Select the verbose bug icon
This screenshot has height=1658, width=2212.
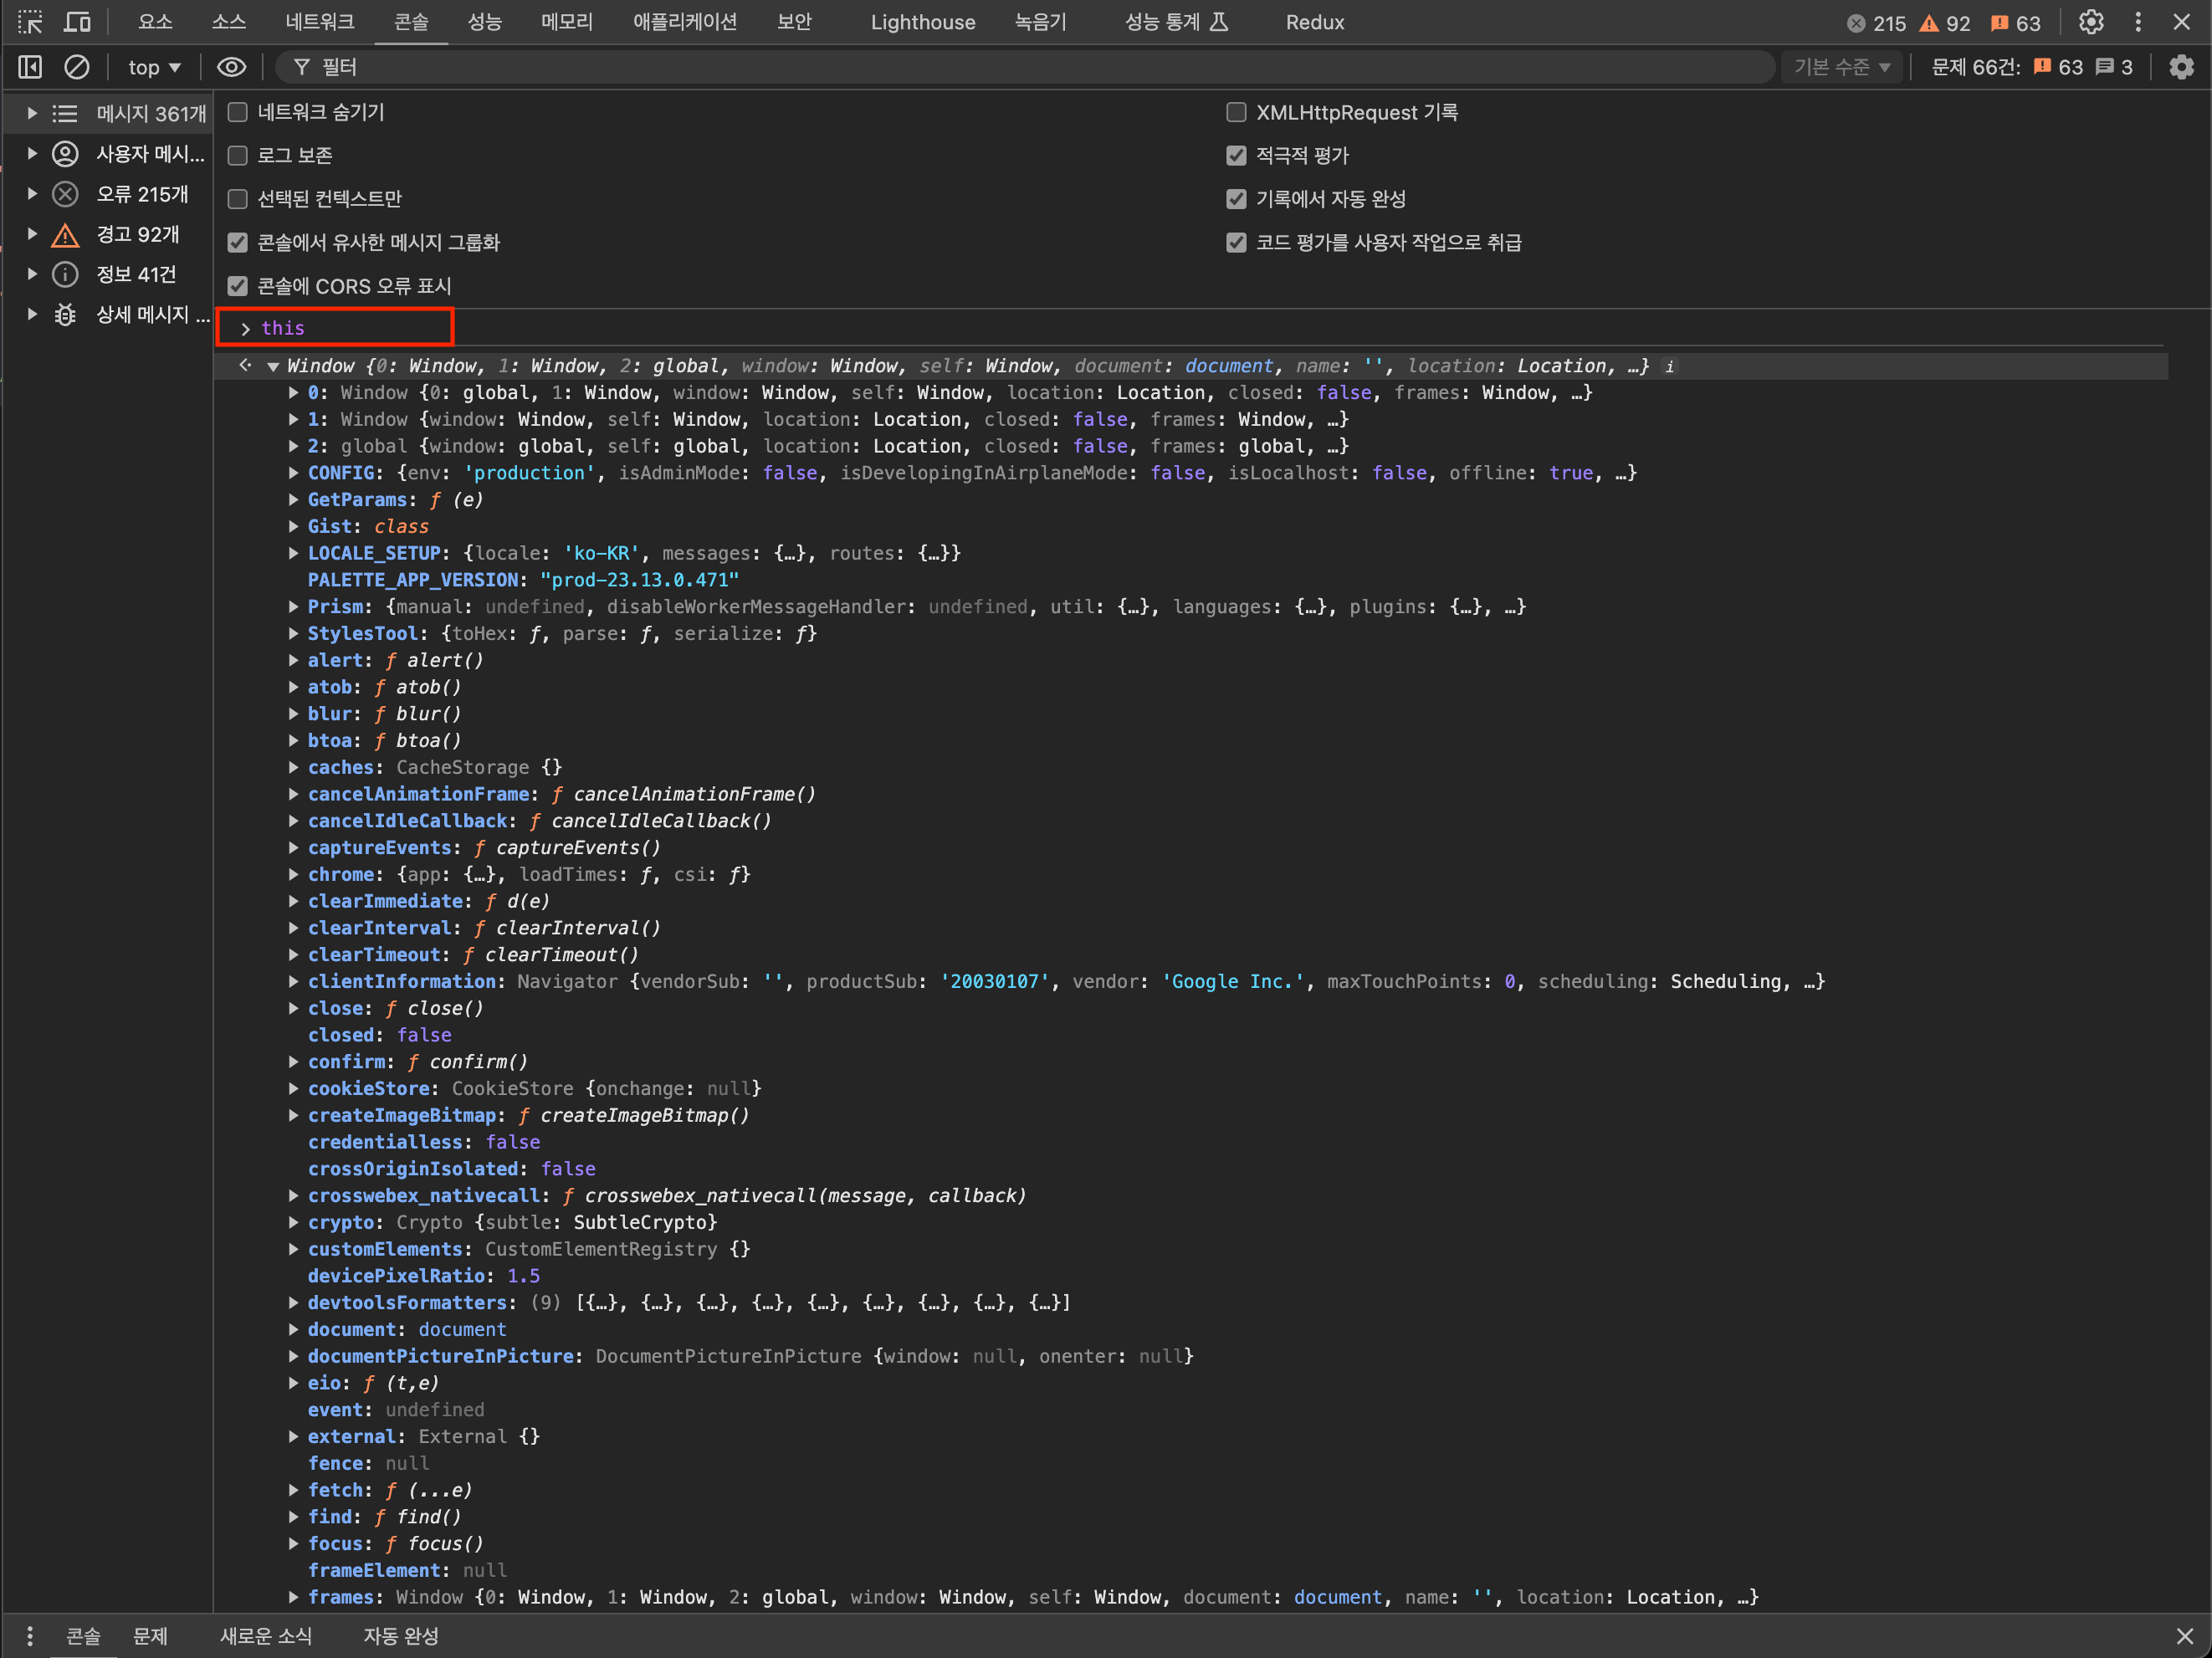(65, 315)
